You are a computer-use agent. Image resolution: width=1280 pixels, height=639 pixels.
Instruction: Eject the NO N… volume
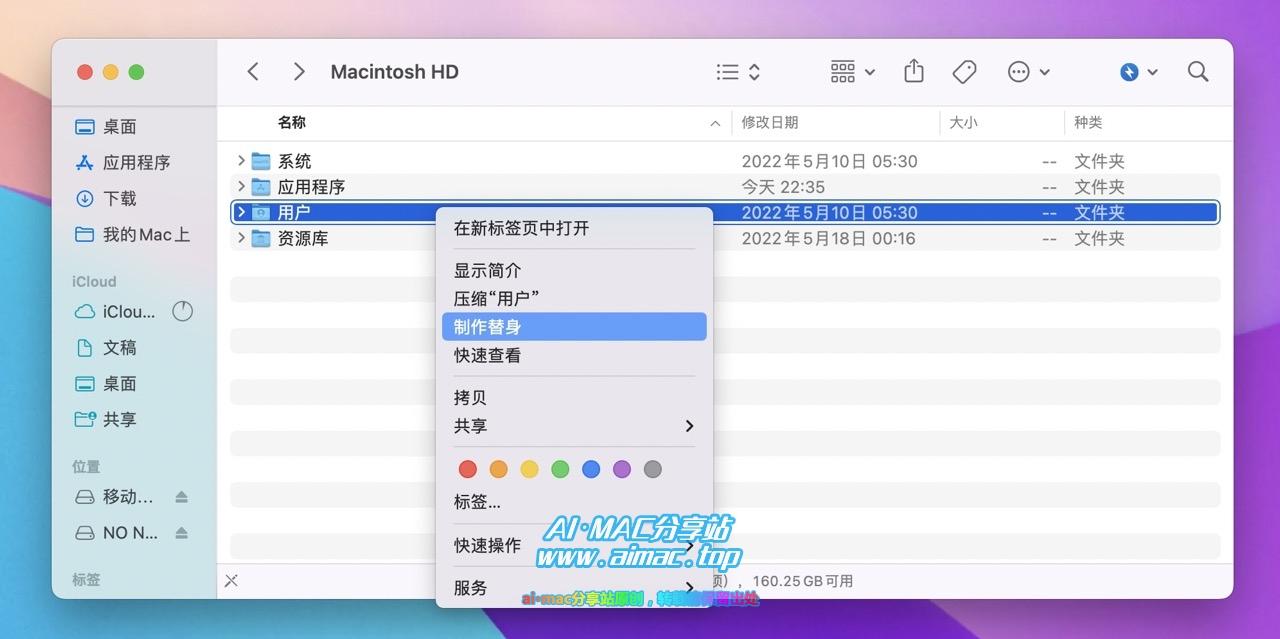pos(181,533)
